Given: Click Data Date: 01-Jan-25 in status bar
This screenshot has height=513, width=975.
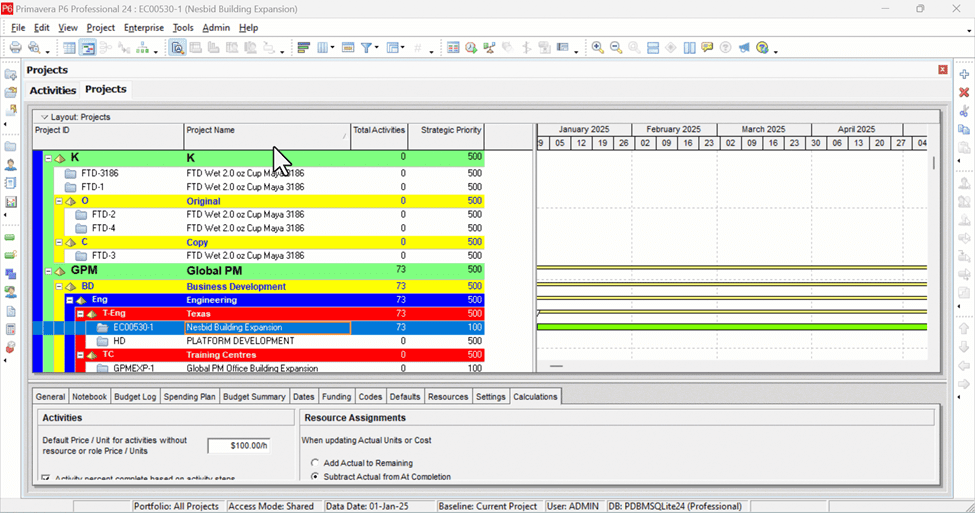Looking at the screenshot, I should pyautogui.click(x=367, y=506).
